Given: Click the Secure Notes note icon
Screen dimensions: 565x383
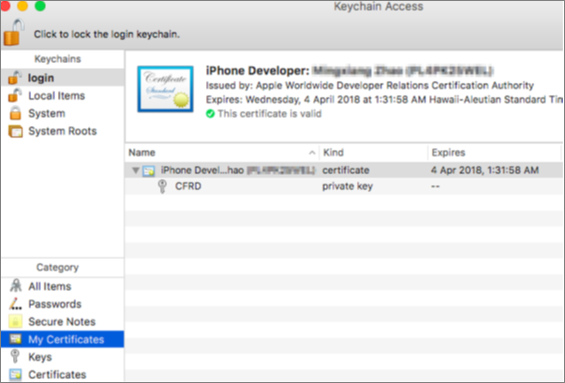Looking at the screenshot, I should coord(15,321).
